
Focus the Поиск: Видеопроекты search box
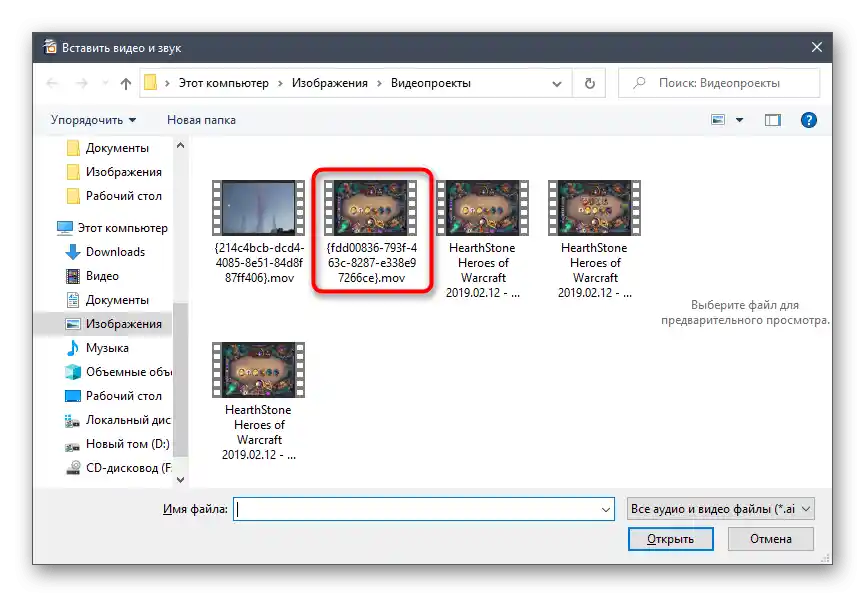point(719,83)
